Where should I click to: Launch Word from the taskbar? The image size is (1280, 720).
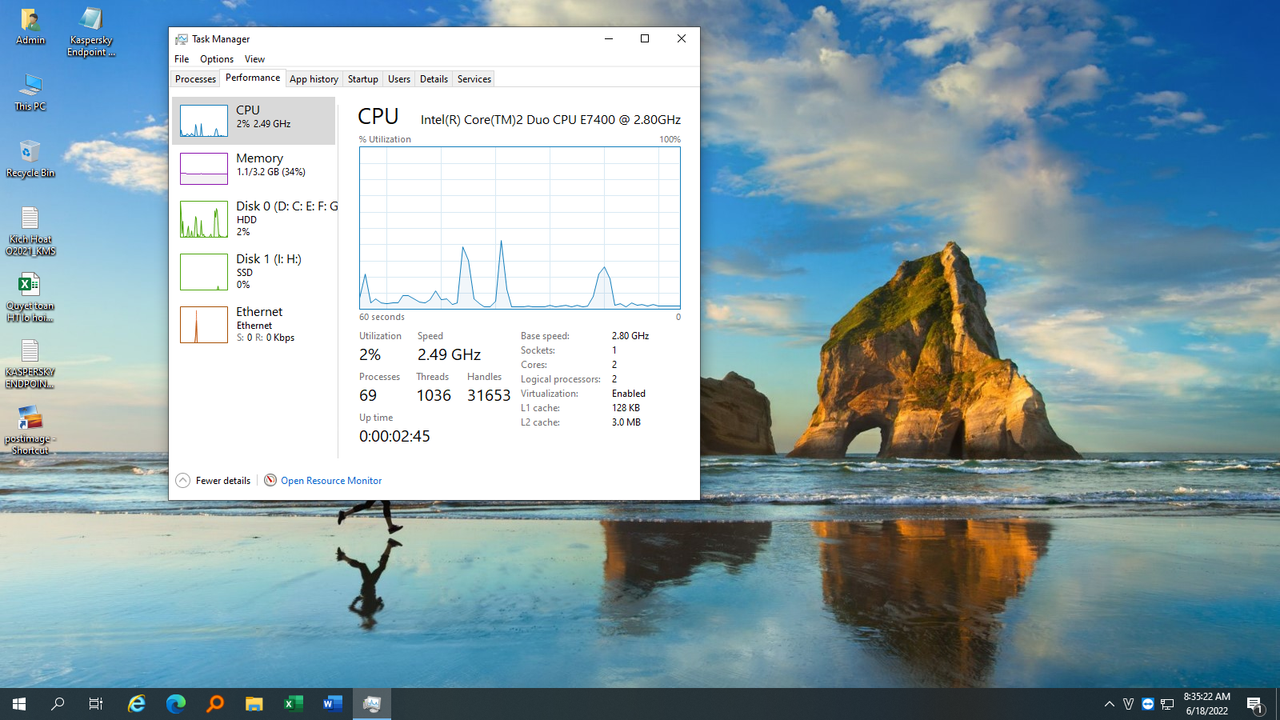click(332, 704)
